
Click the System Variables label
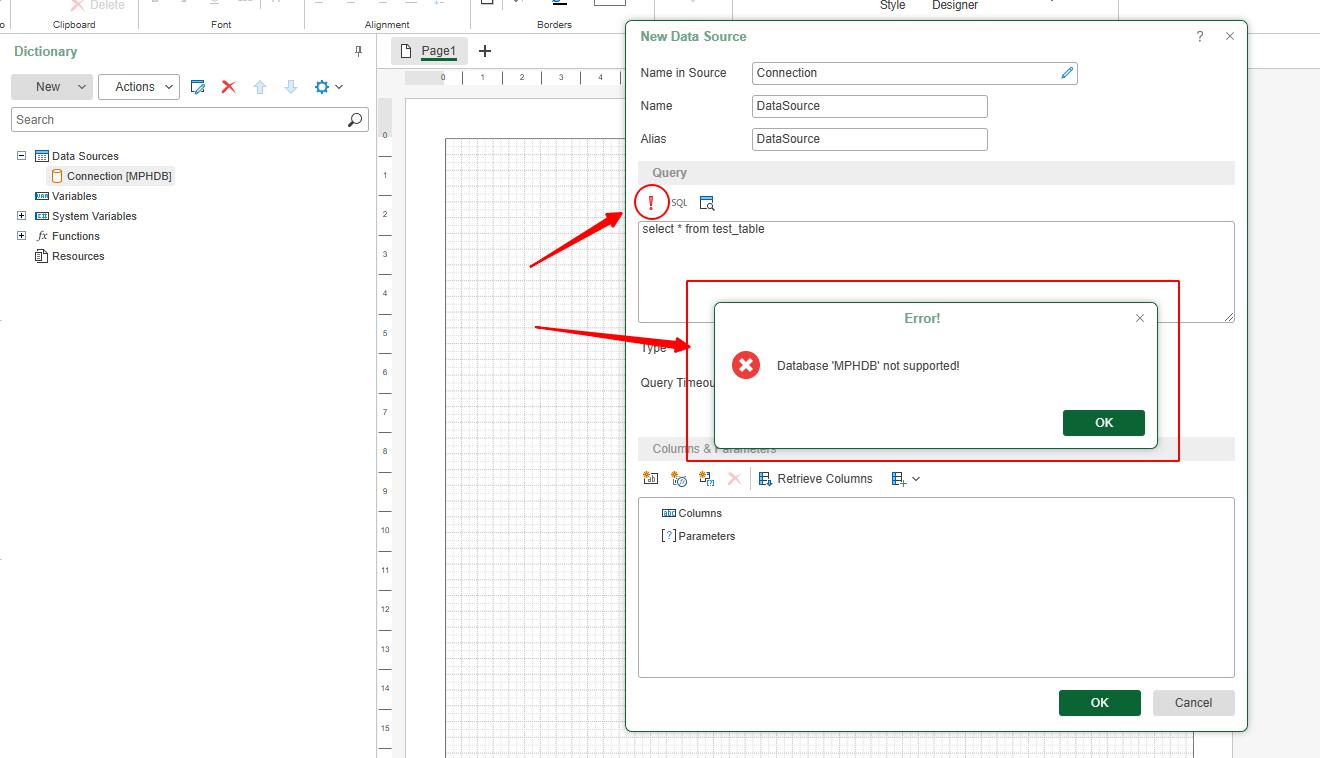[94, 216]
